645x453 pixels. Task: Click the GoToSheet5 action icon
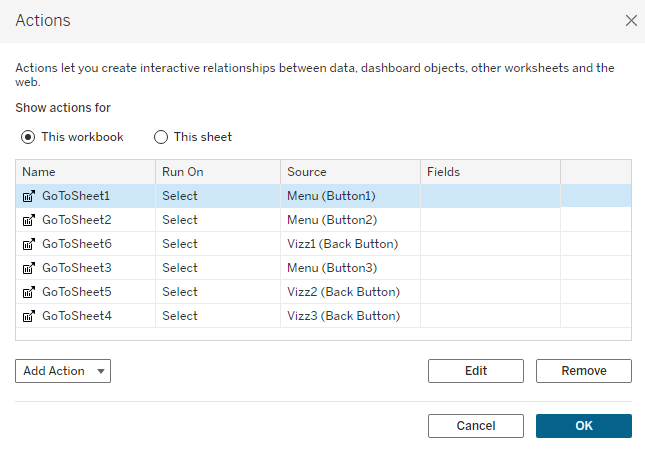28,292
